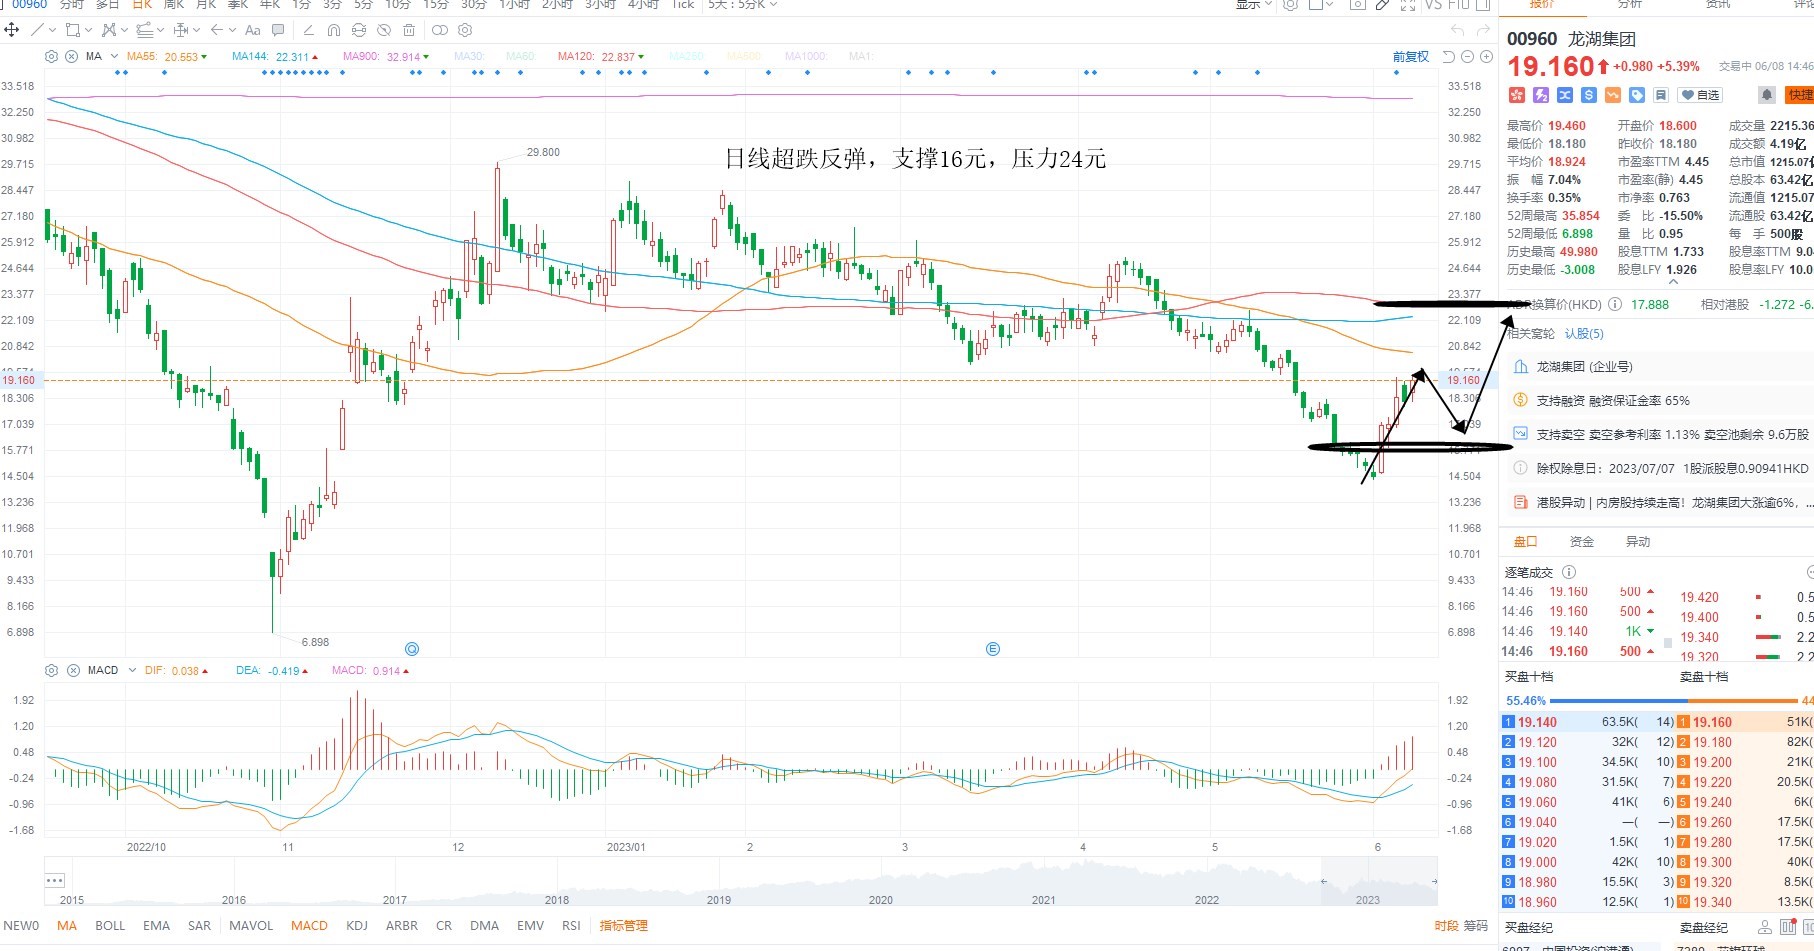Expand the MA indicator dropdown
This screenshot has width=1814, height=951.
(x=114, y=57)
